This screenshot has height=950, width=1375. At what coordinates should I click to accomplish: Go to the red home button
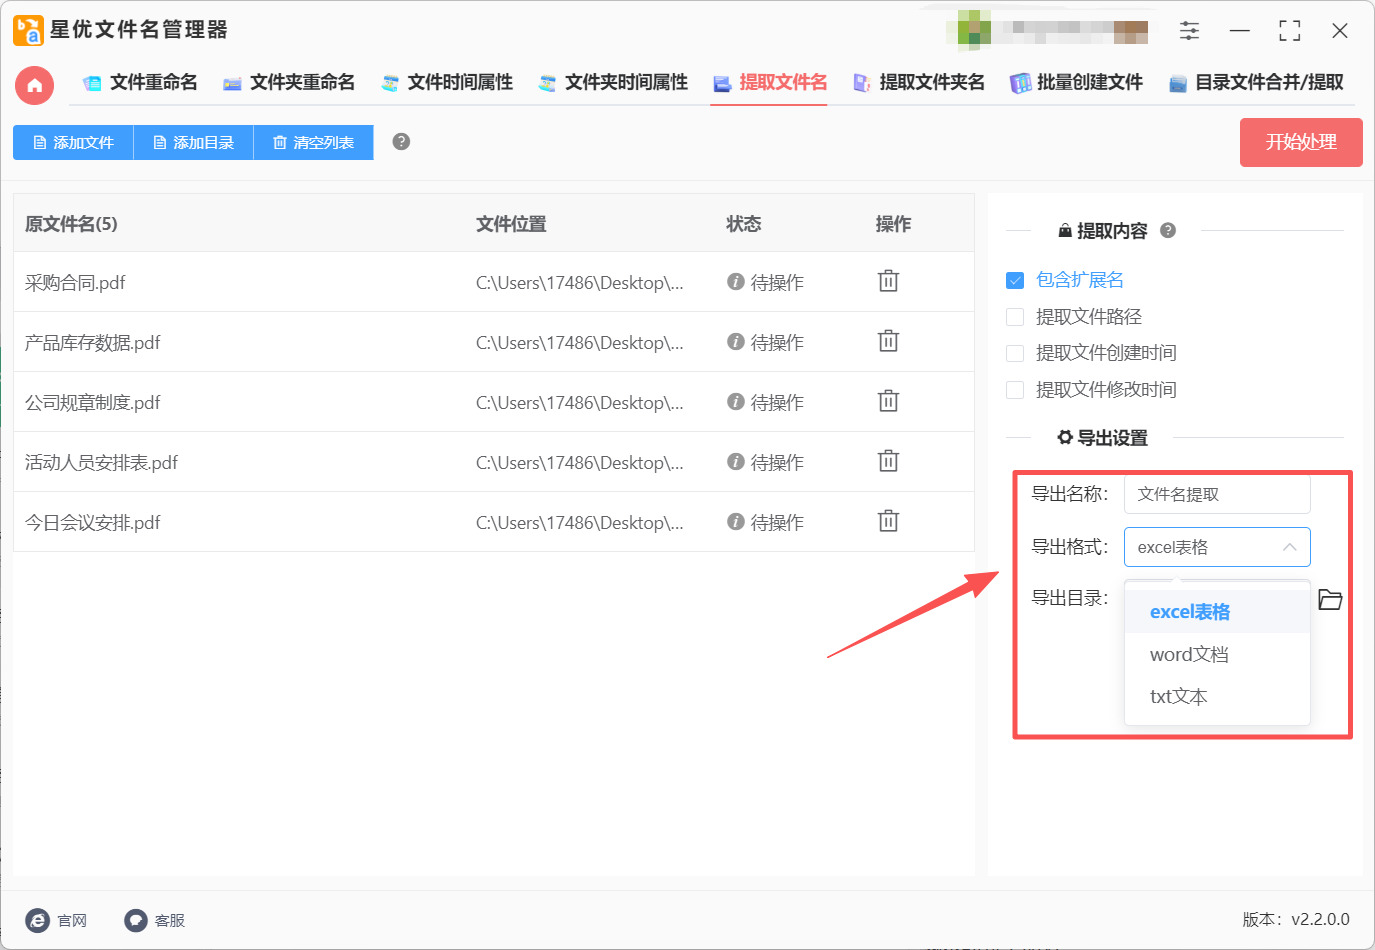click(x=34, y=85)
